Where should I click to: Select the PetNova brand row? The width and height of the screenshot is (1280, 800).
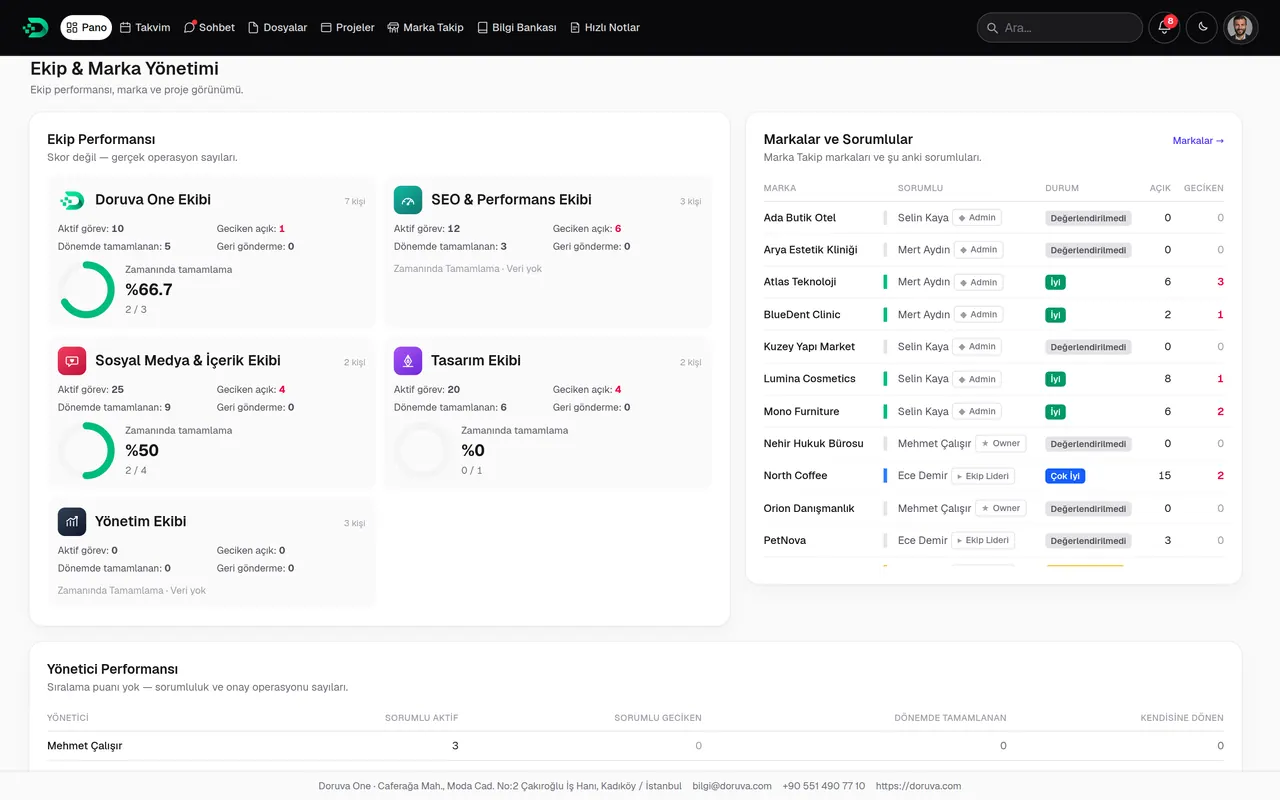pyautogui.click(x=993, y=541)
